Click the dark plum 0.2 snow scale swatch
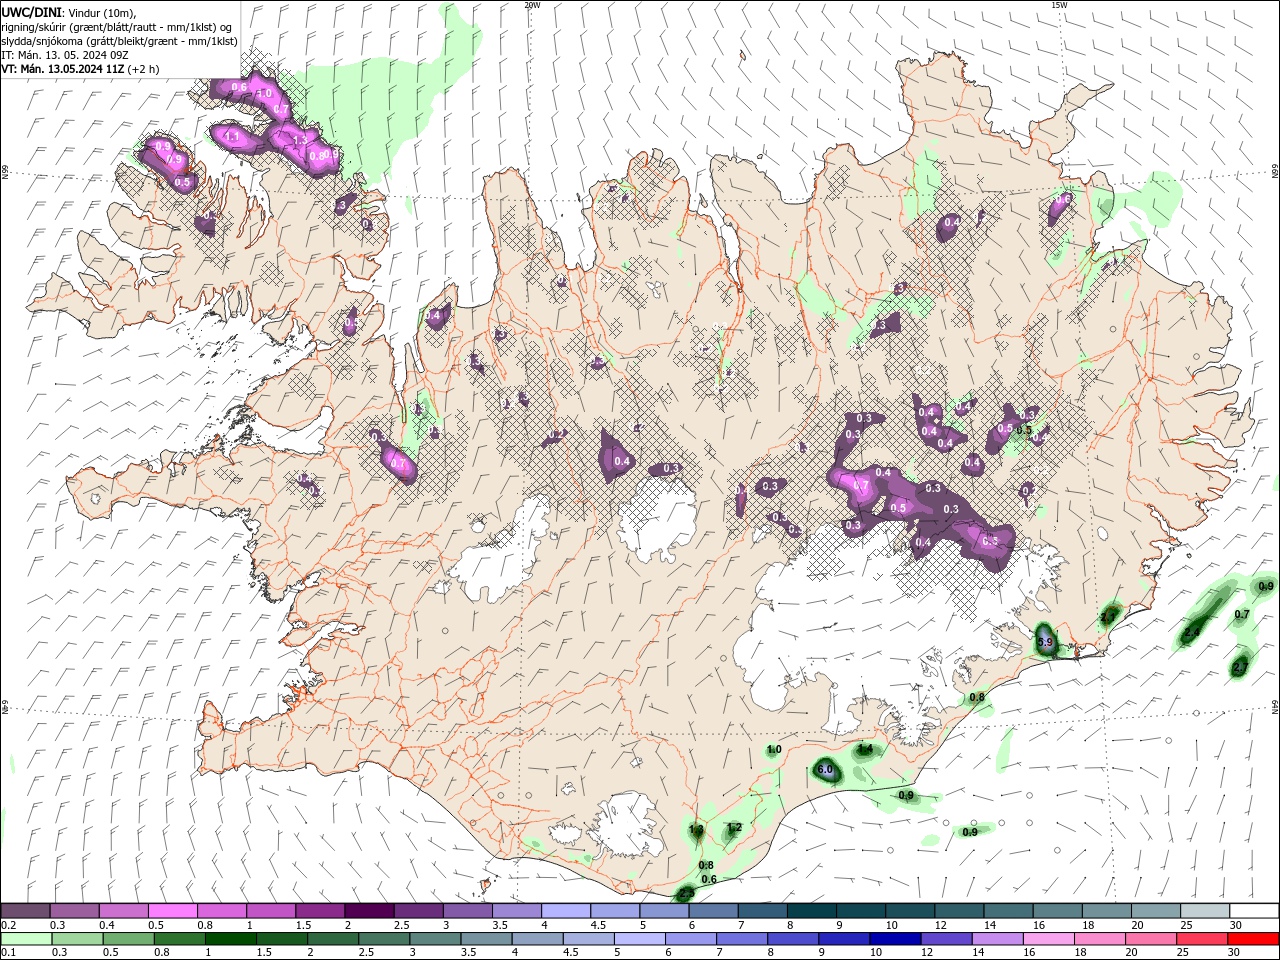The image size is (1280, 960). point(25,911)
